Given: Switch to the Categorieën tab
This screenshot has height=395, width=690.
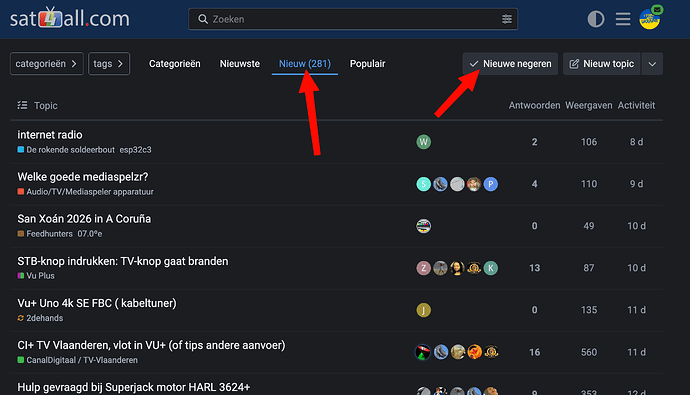Looking at the screenshot, I should [175, 64].
